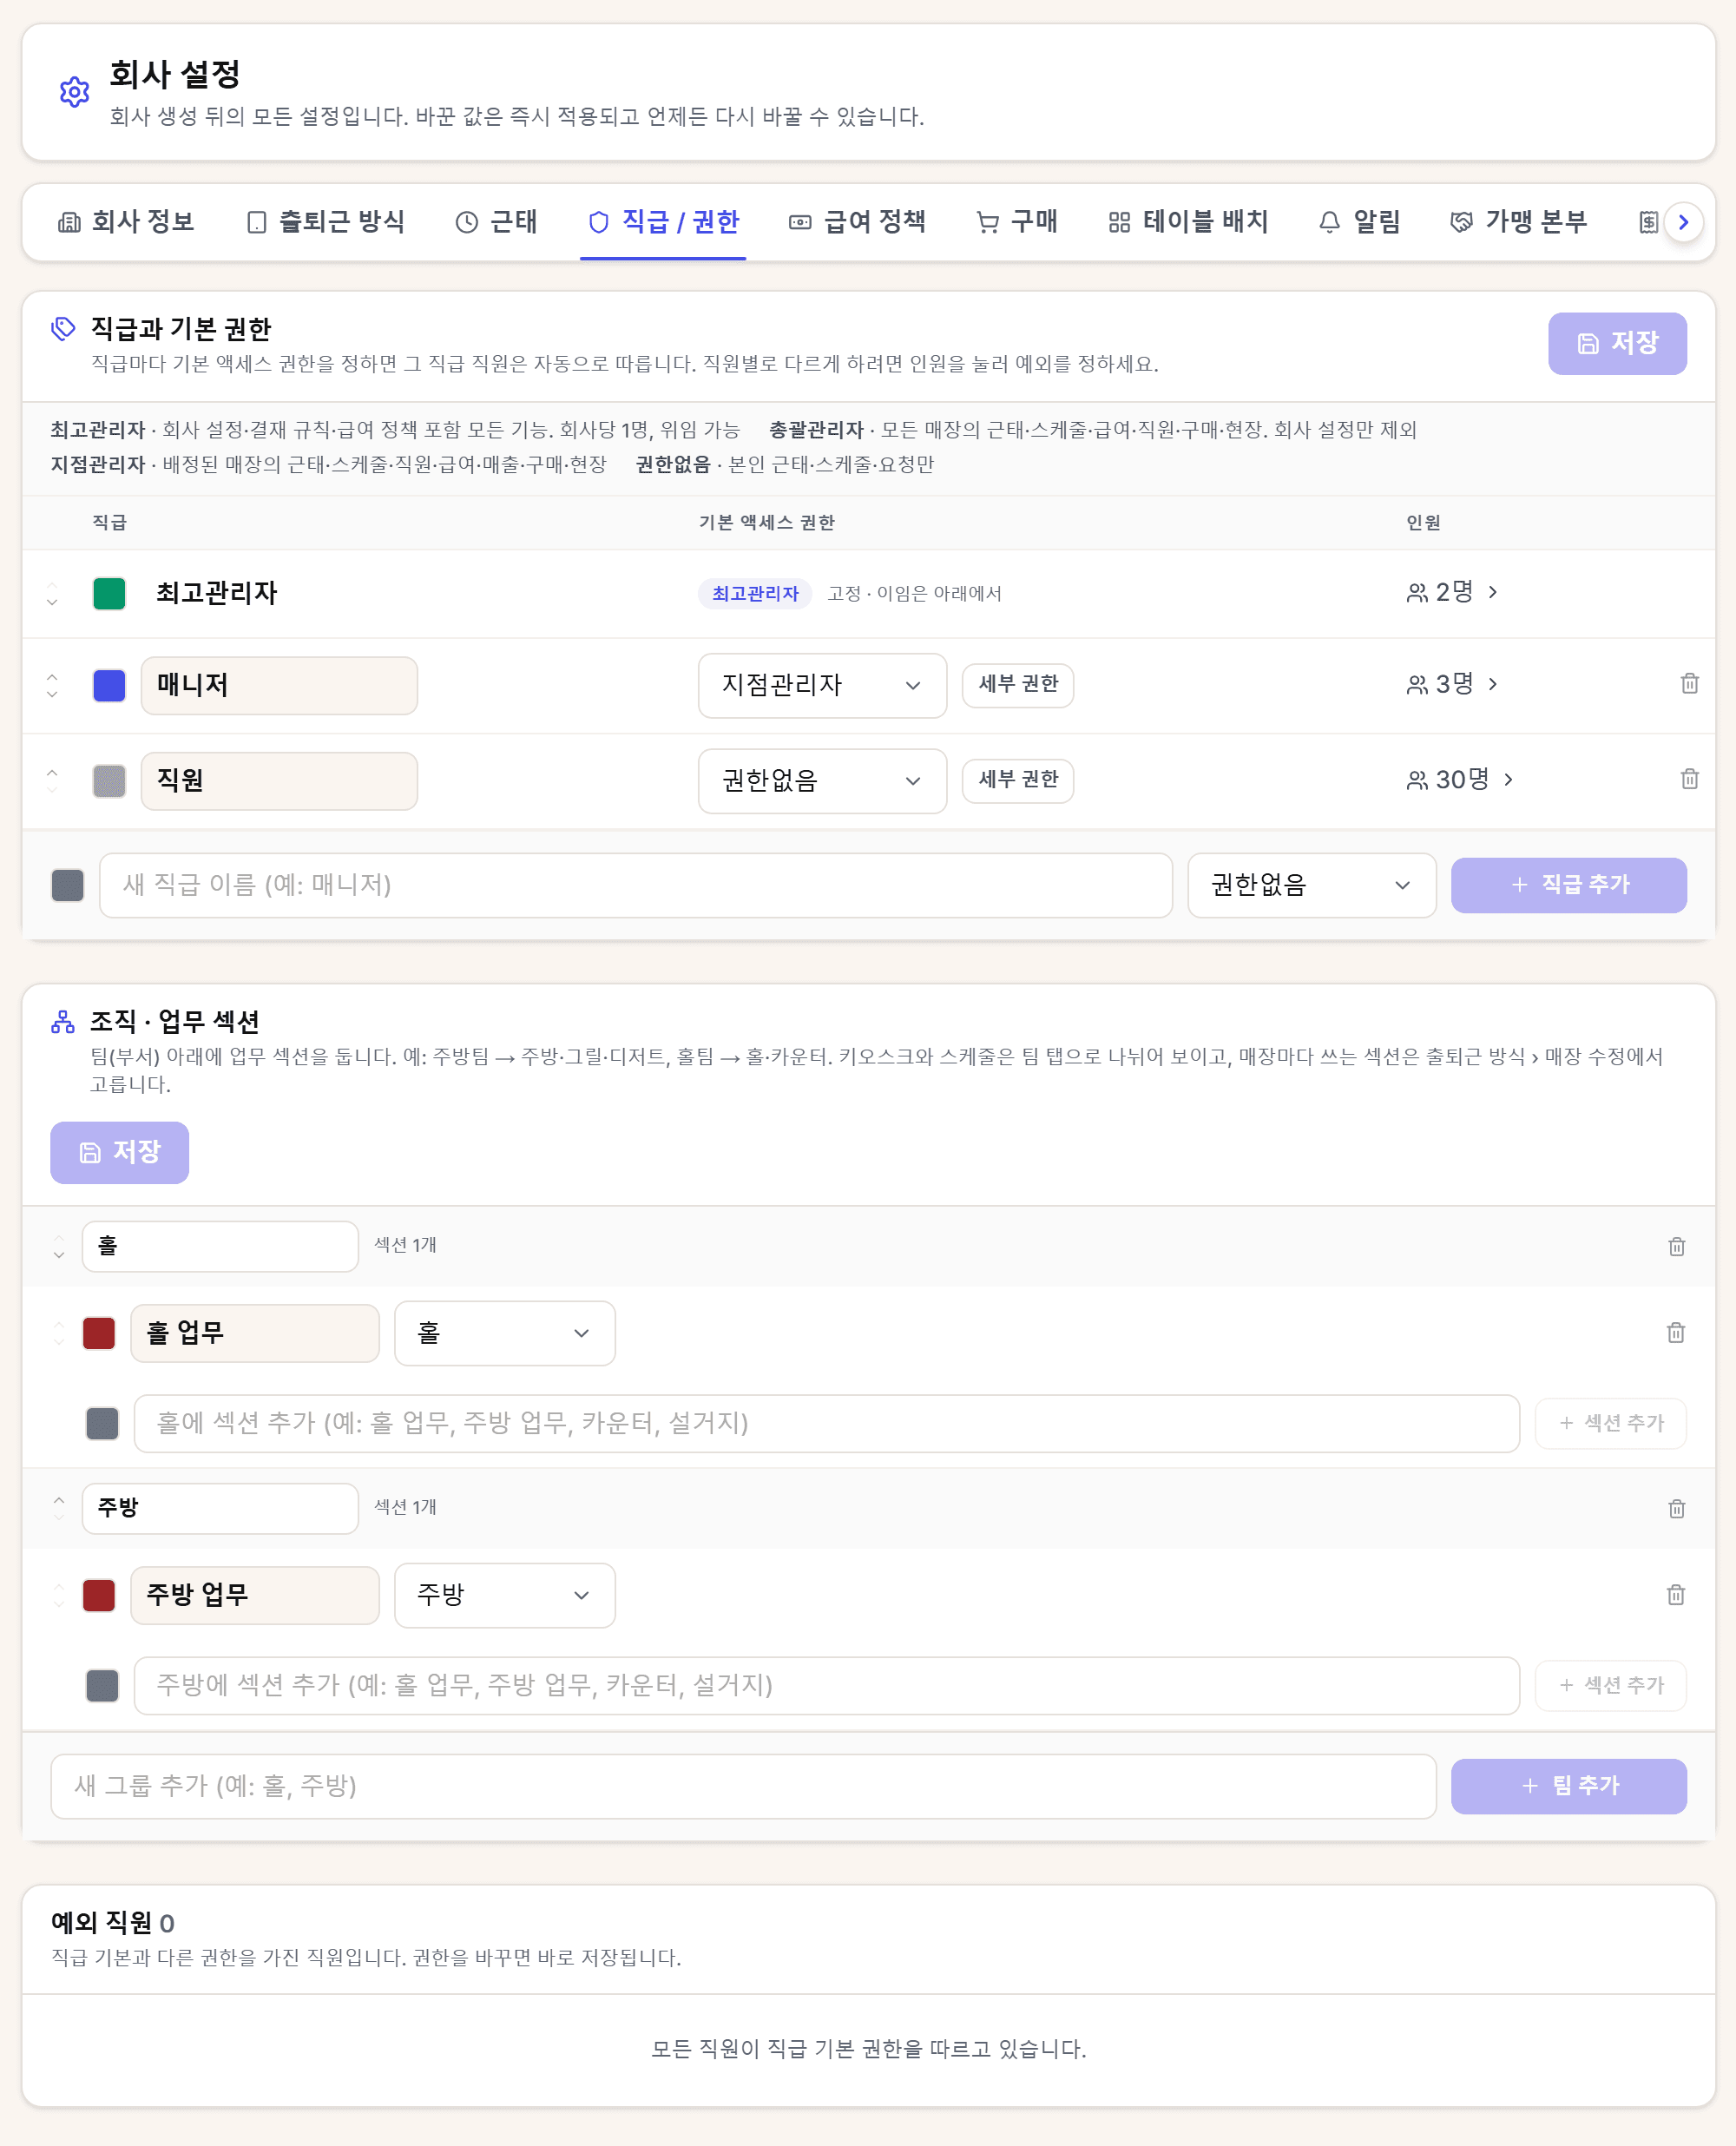The height and width of the screenshot is (2146, 1736).
Task: Click 저장 in 조직·업무 섹션 panel
Action: (119, 1152)
